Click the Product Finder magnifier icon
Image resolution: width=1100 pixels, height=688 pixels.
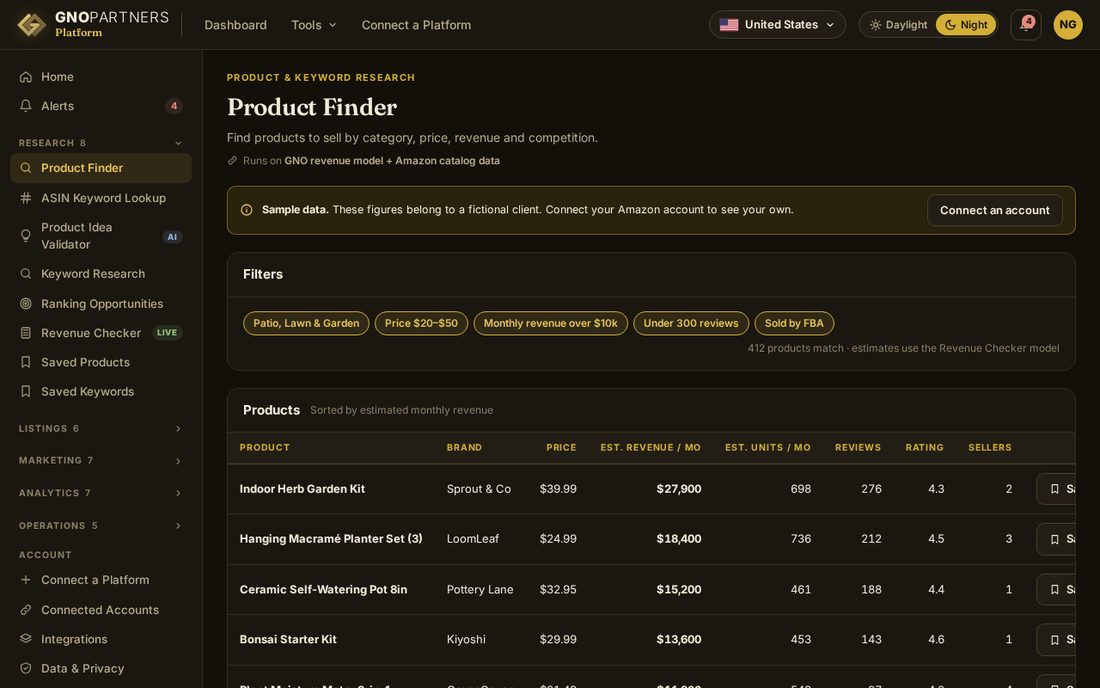click(26, 168)
